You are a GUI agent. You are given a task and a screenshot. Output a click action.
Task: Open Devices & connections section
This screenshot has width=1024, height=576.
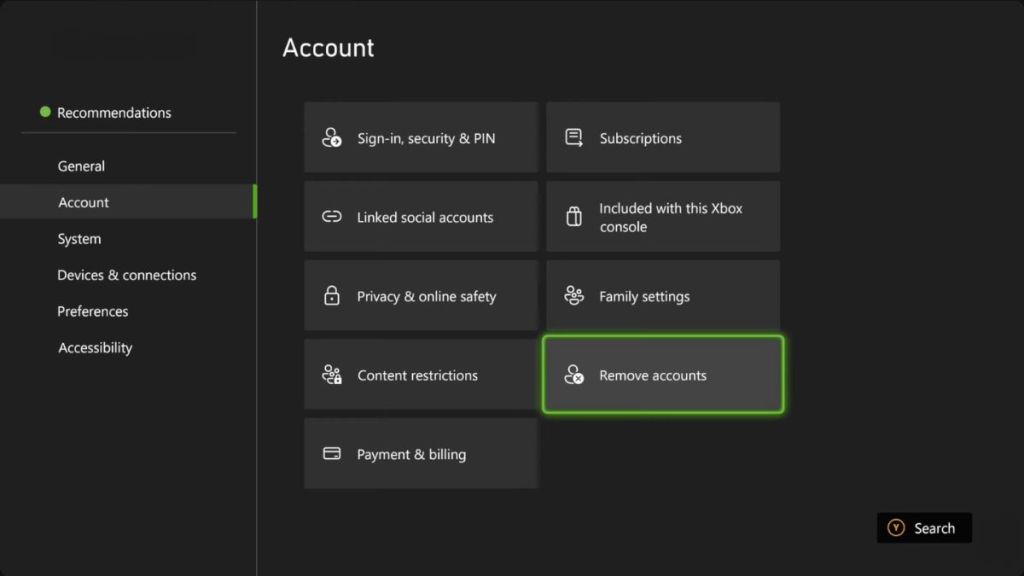click(127, 275)
